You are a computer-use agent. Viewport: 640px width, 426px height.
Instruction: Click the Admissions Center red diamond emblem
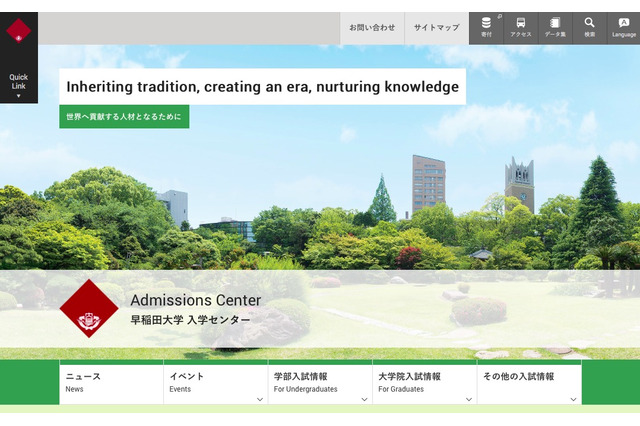[89, 308]
